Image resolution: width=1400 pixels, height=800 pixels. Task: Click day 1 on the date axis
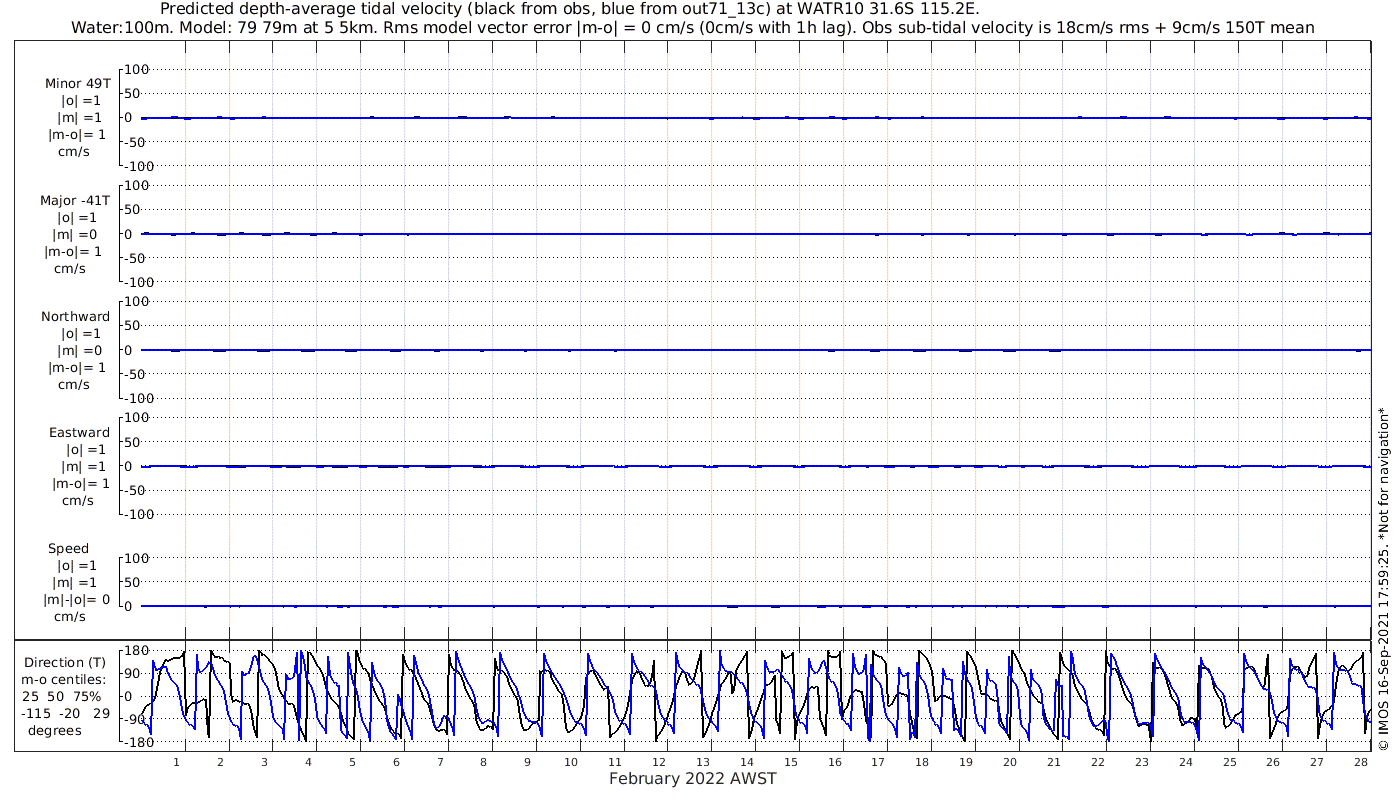click(176, 762)
